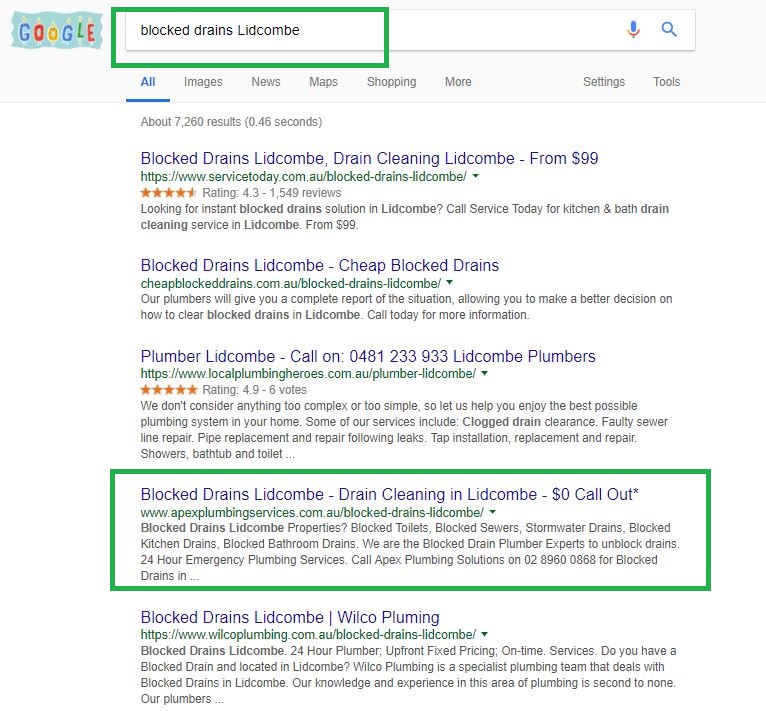Click the cheapblockeddrains.com.au green URL
766x711 pixels.
click(x=291, y=283)
